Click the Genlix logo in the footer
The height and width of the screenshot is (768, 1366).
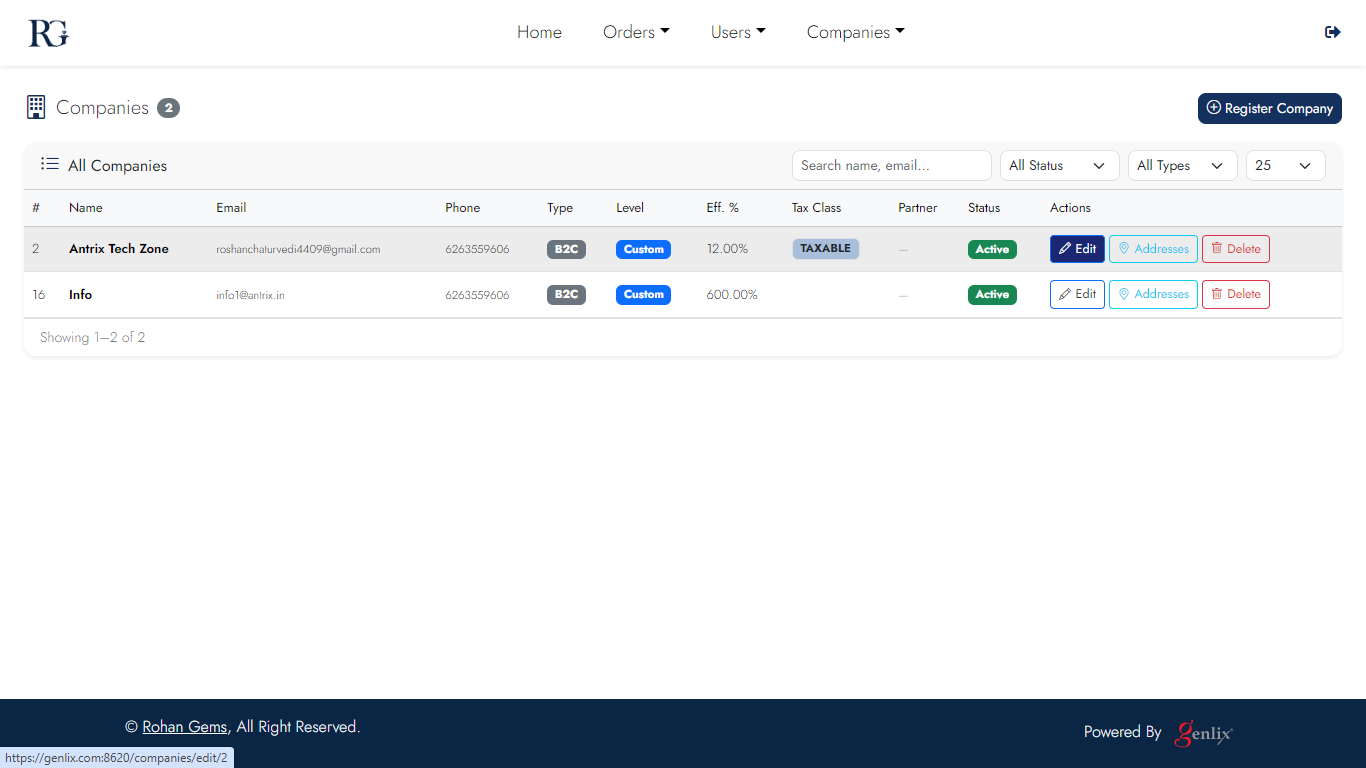coord(1204,732)
